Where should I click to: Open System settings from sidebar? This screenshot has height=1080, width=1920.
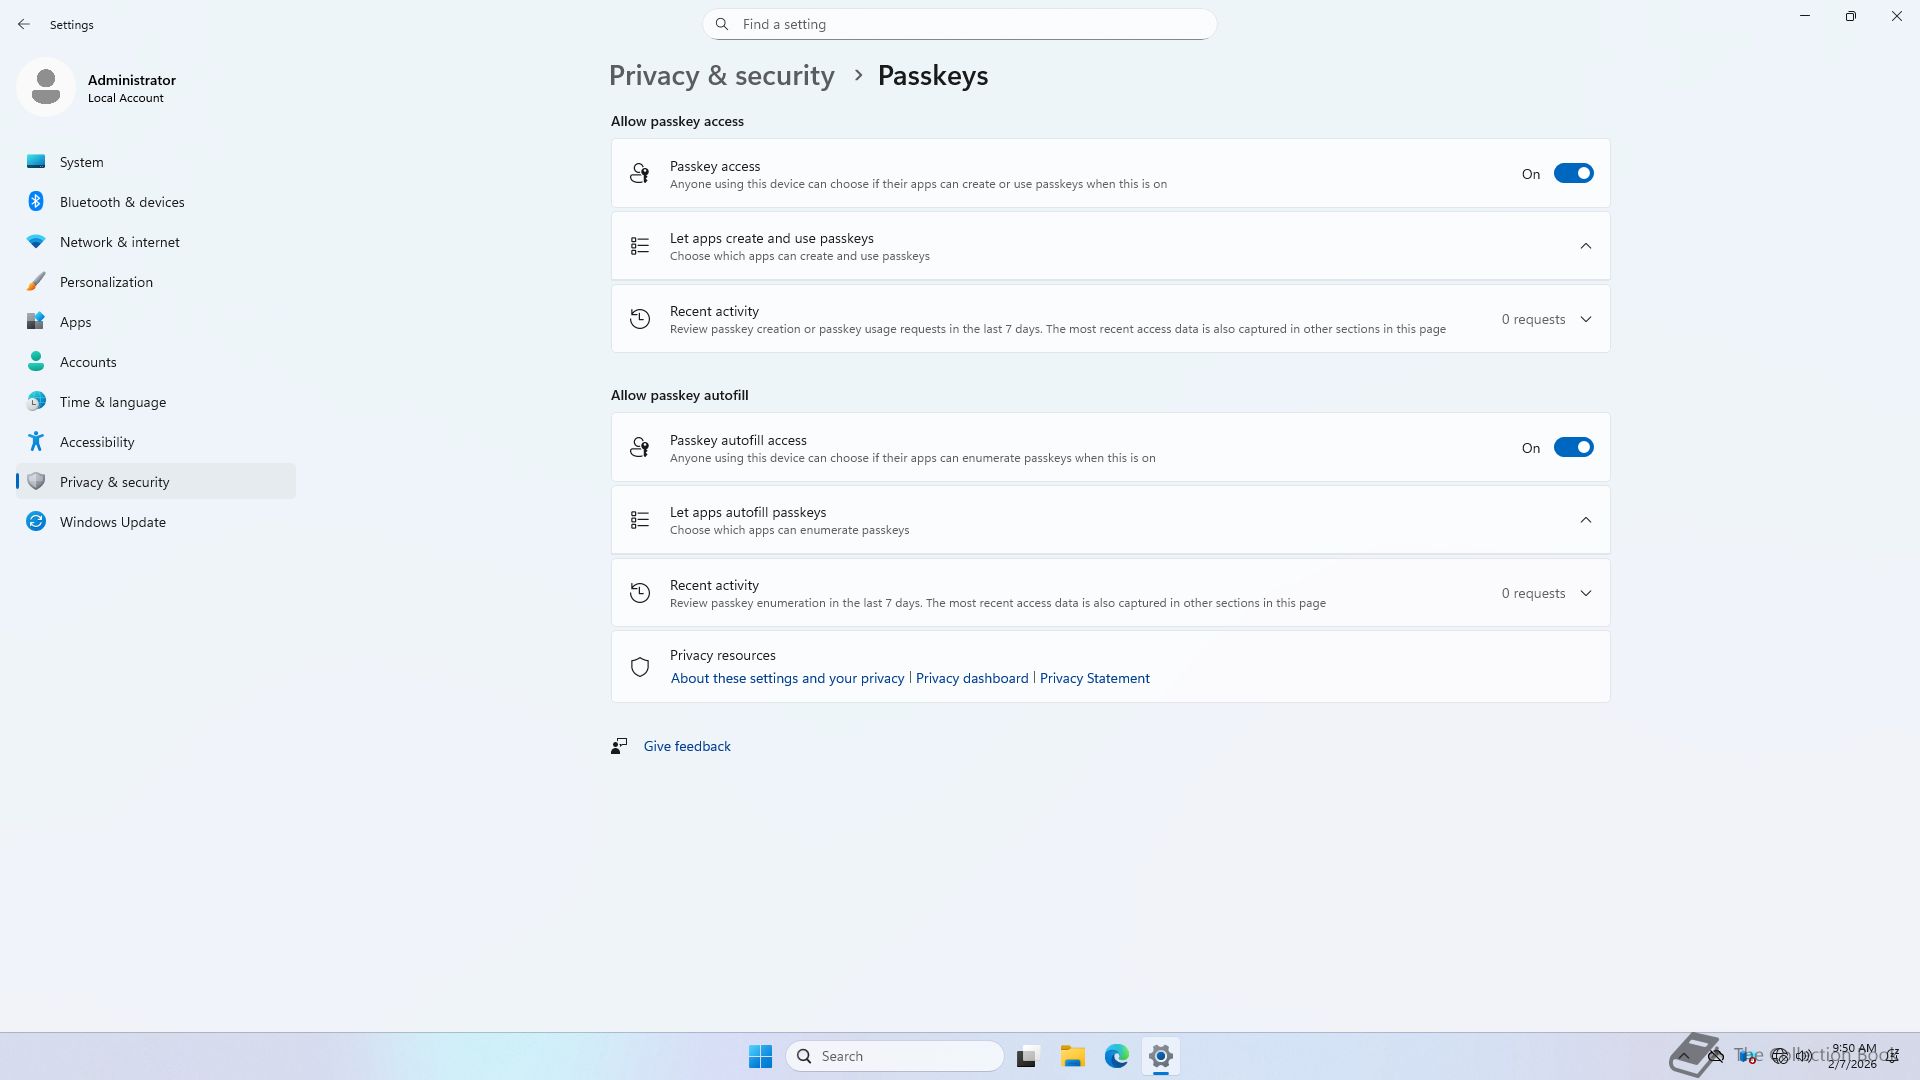point(81,162)
